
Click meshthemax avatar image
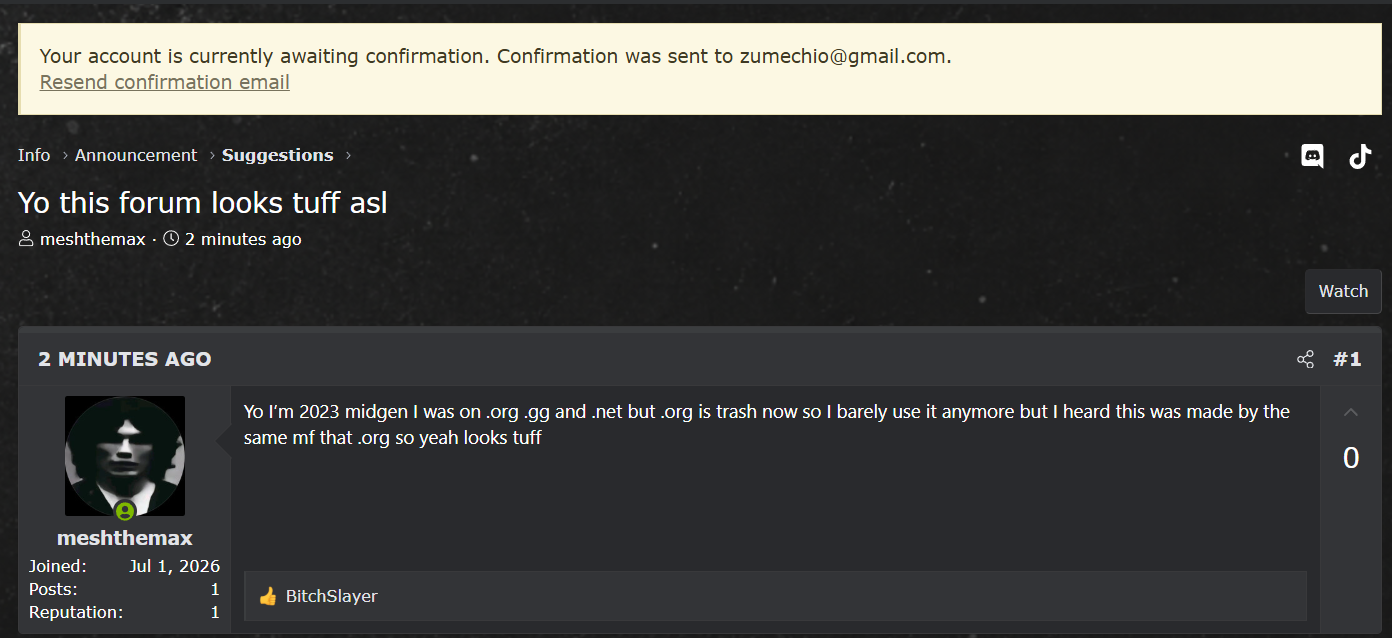pyautogui.click(x=125, y=456)
